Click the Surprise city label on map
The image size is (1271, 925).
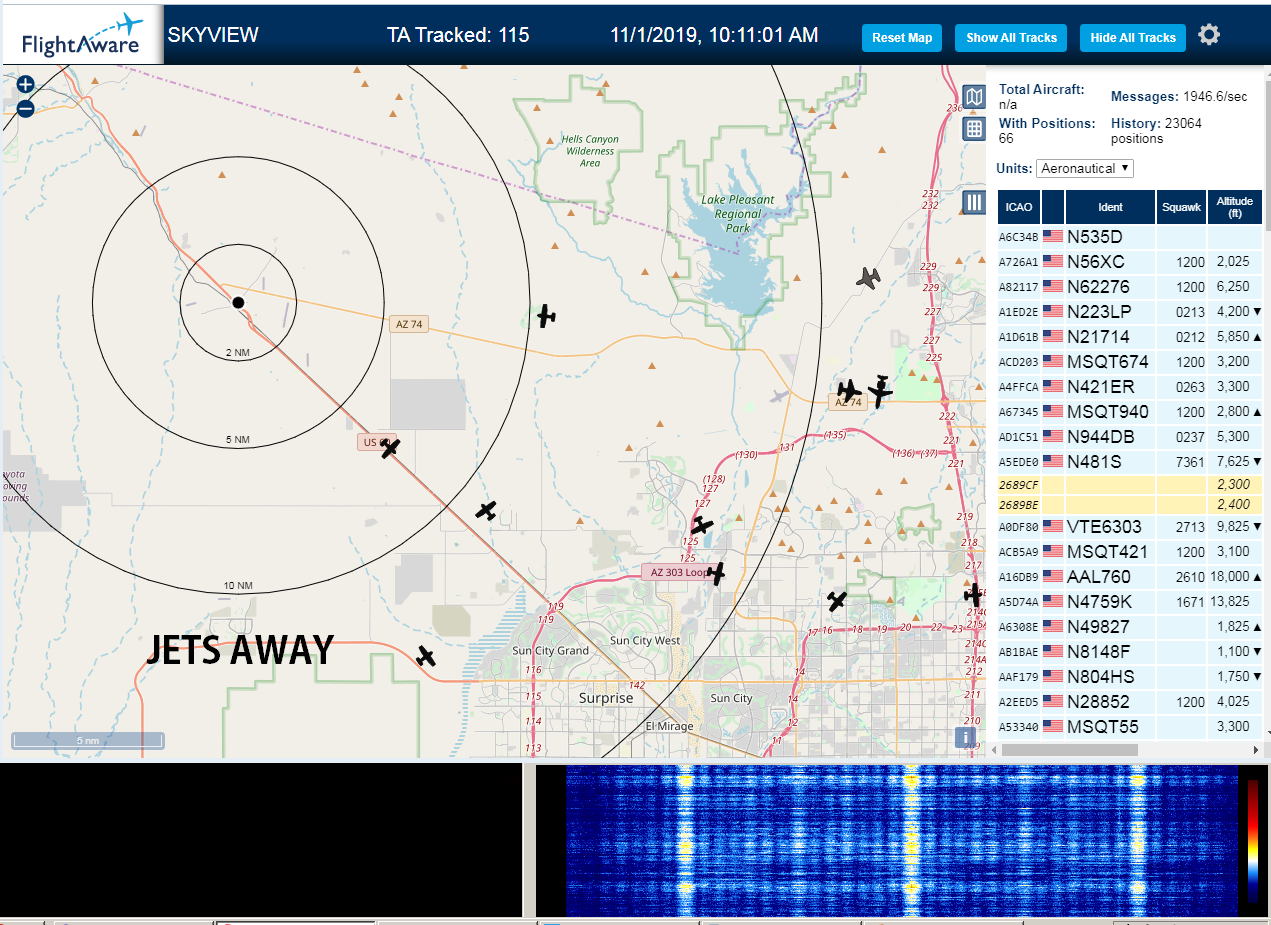pyautogui.click(x=606, y=698)
